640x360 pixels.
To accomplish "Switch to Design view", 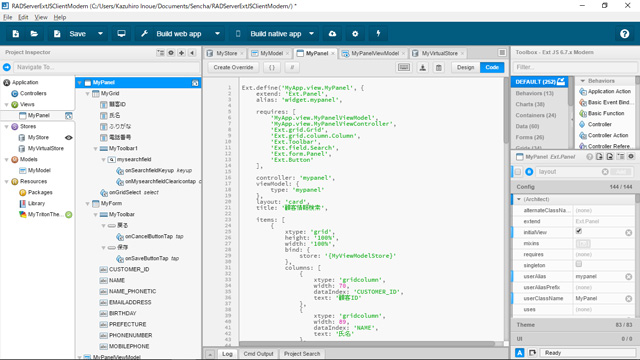I will pos(465,67).
